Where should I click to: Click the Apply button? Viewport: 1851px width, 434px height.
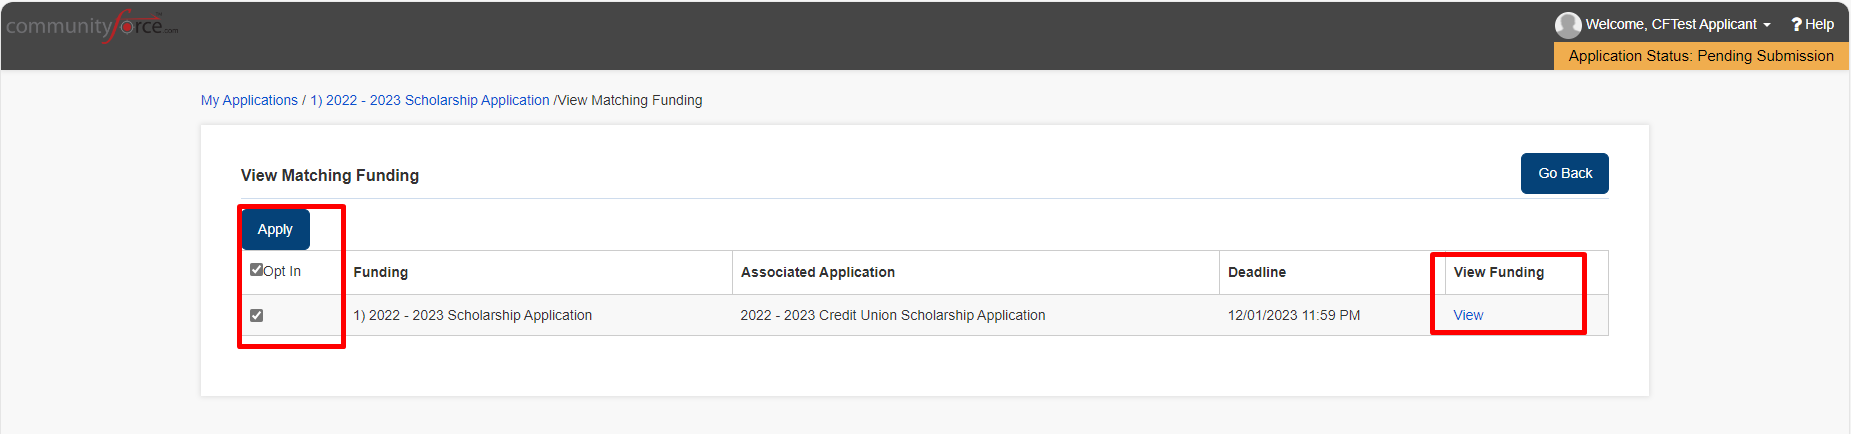click(x=275, y=229)
